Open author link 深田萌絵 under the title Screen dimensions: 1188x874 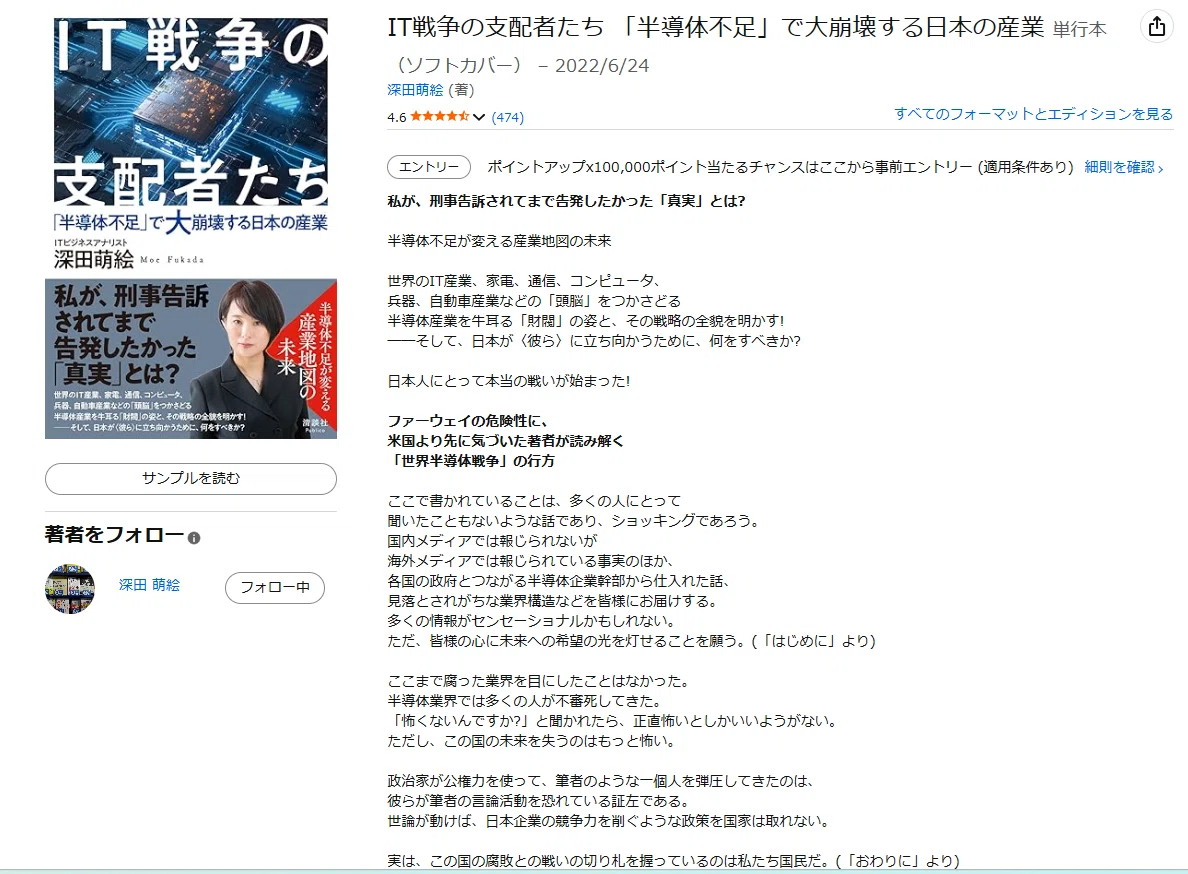[x=415, y=90]
